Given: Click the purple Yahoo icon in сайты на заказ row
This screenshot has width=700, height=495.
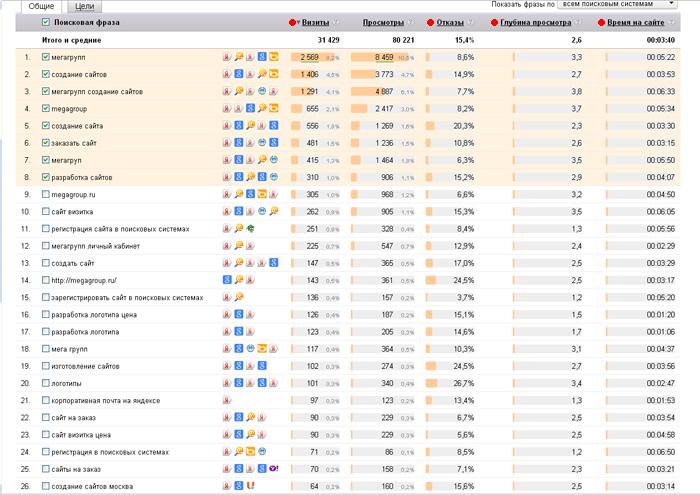Looking at the screenshot, I should [274, 469].
